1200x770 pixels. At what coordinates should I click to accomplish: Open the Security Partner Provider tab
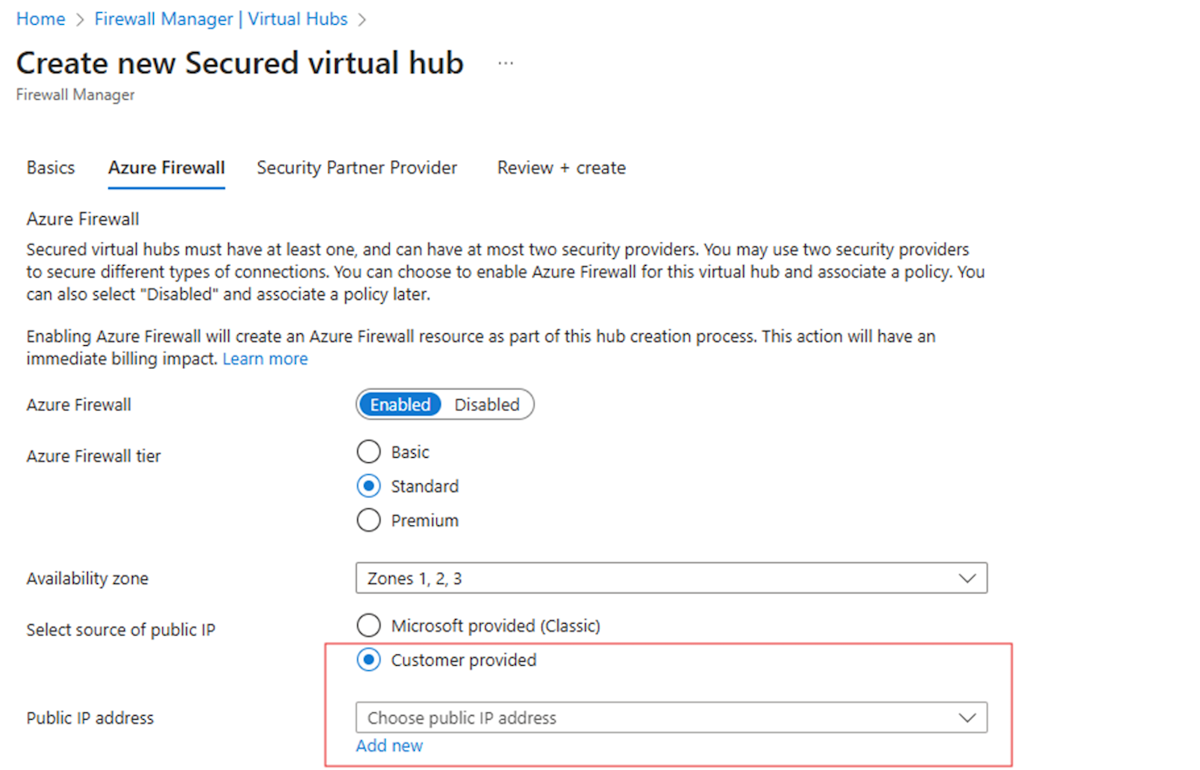[356, 167]
